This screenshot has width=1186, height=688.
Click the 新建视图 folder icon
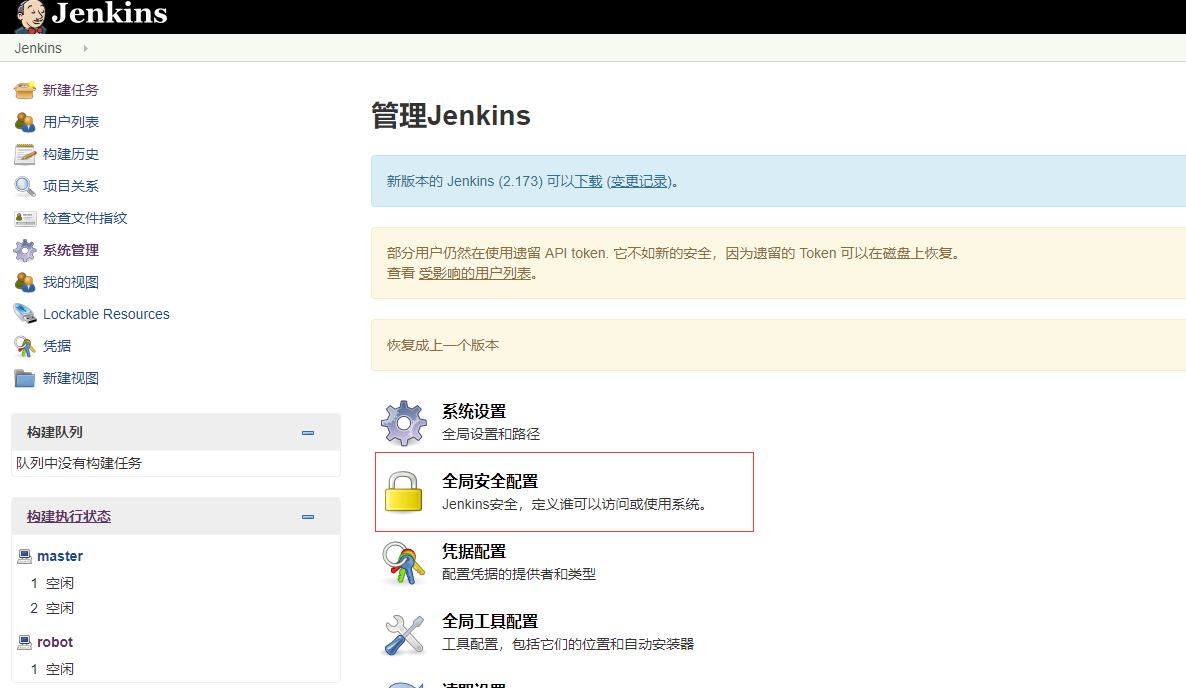pyautogui.click(x=24, y=378)
